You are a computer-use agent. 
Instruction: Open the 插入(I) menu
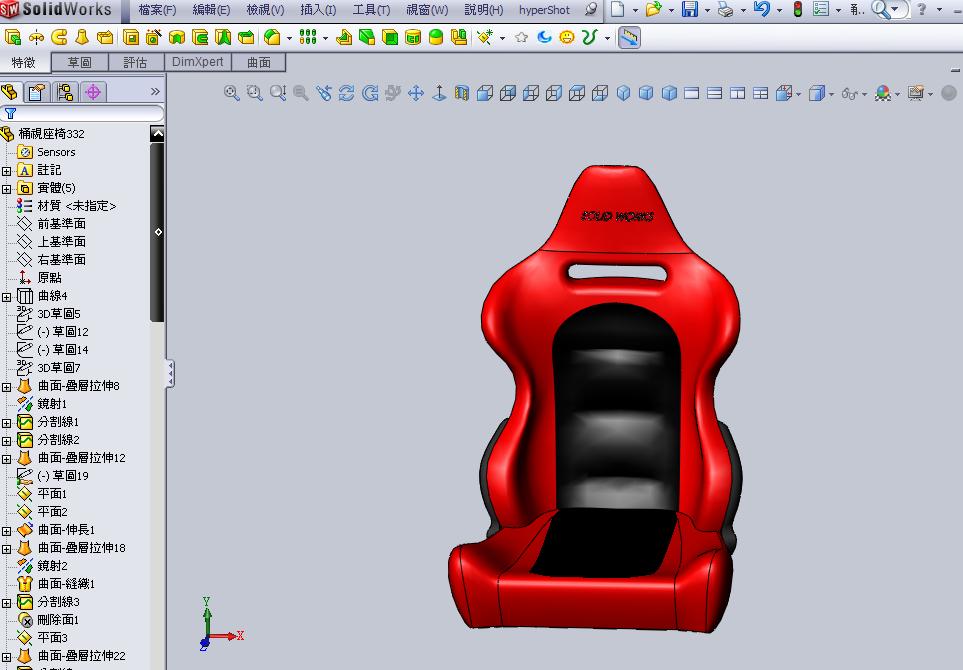pos(318,10)
